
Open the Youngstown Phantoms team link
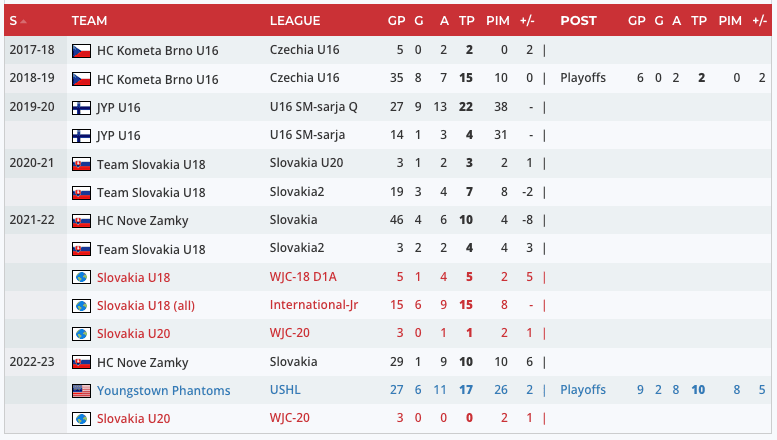(163, 391)
